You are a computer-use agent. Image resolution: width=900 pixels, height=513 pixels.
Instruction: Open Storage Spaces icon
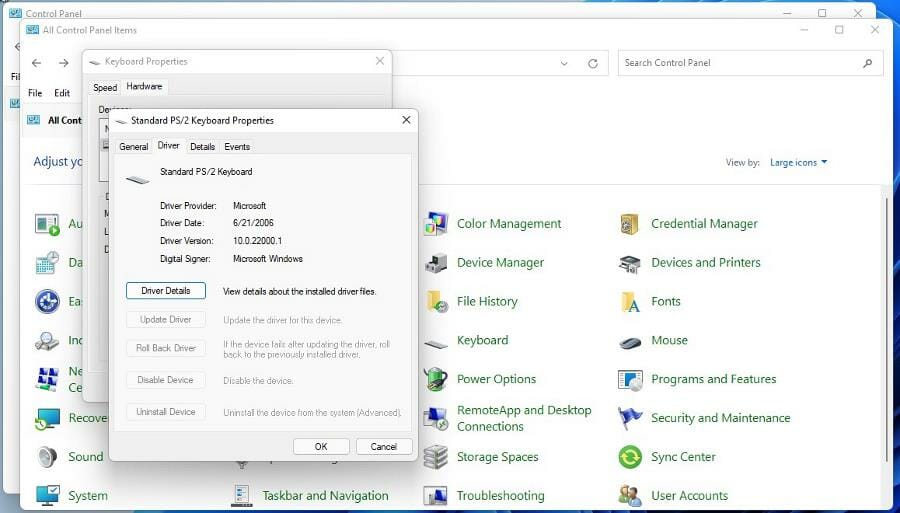click(x=436, y=457)
